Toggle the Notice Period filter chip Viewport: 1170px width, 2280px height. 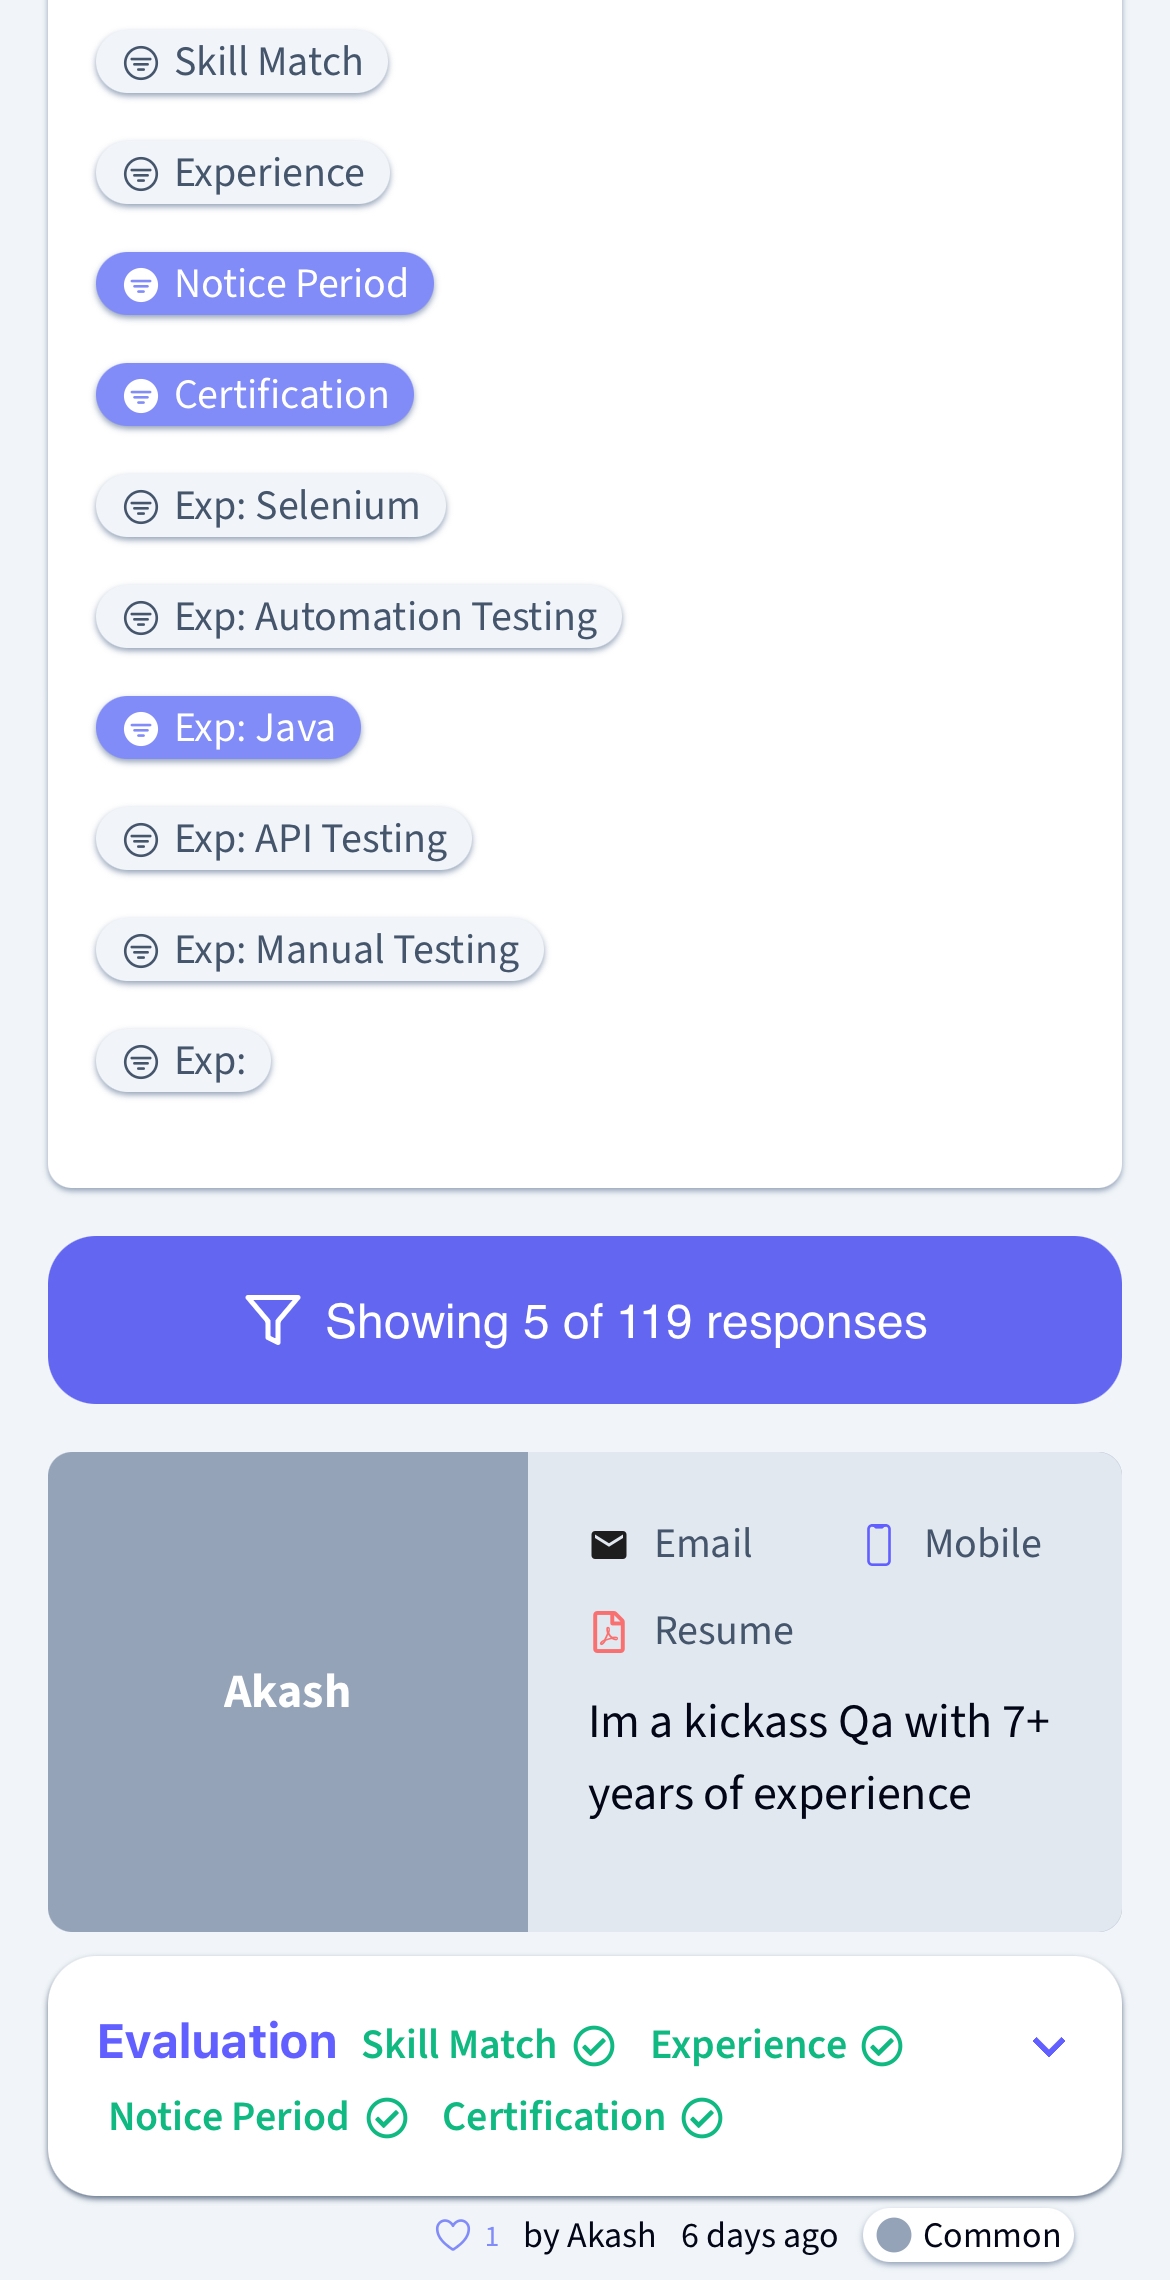tap(265, 284)
